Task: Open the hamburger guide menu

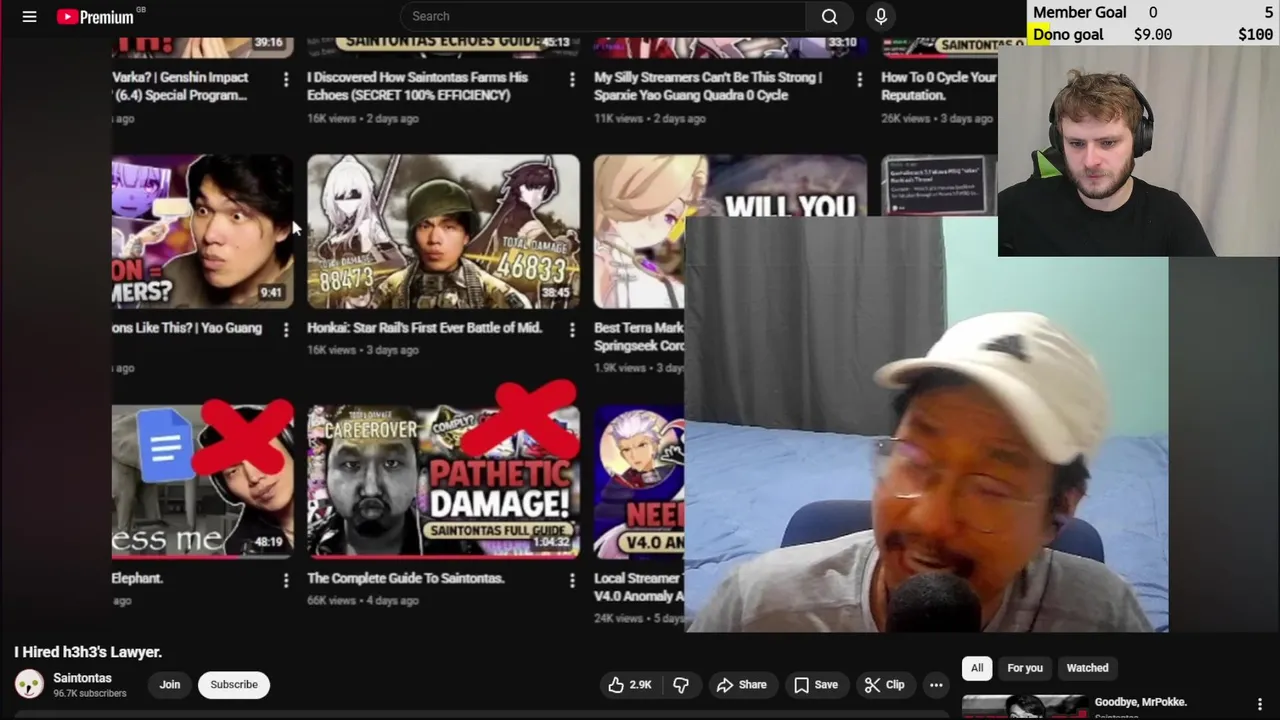Action: point(29,16)
